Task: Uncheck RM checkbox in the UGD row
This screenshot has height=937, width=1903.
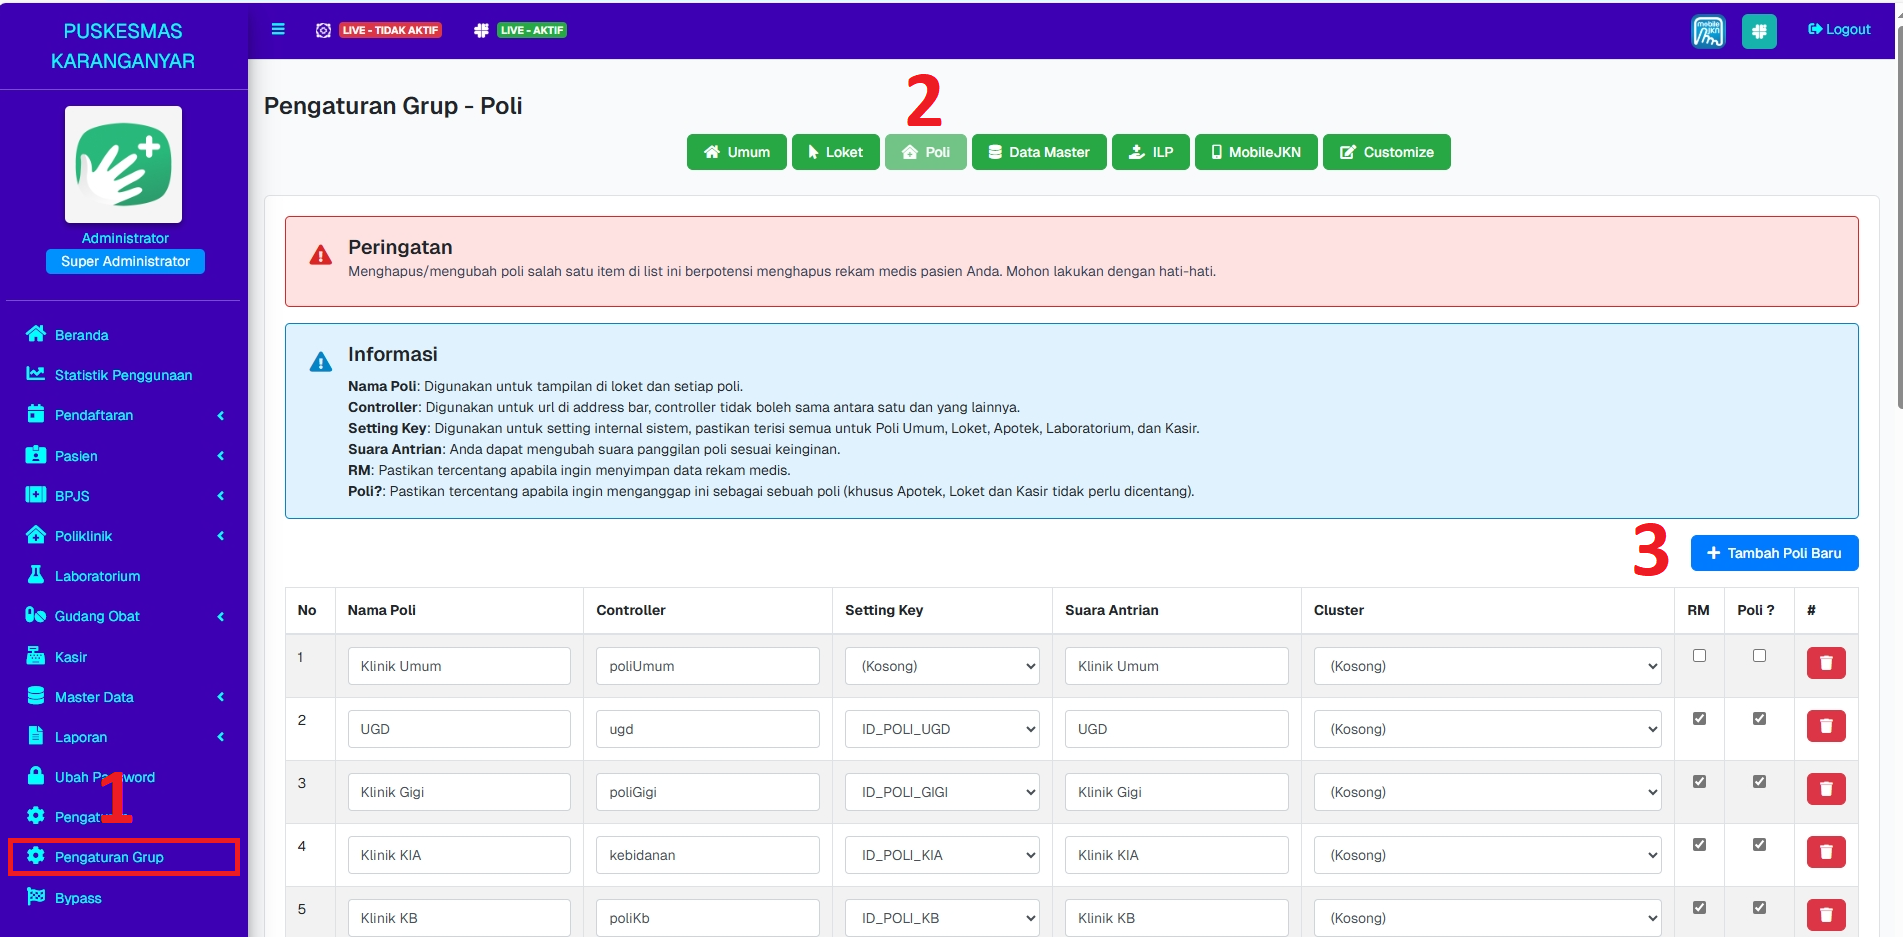Action: point(1699,719)
